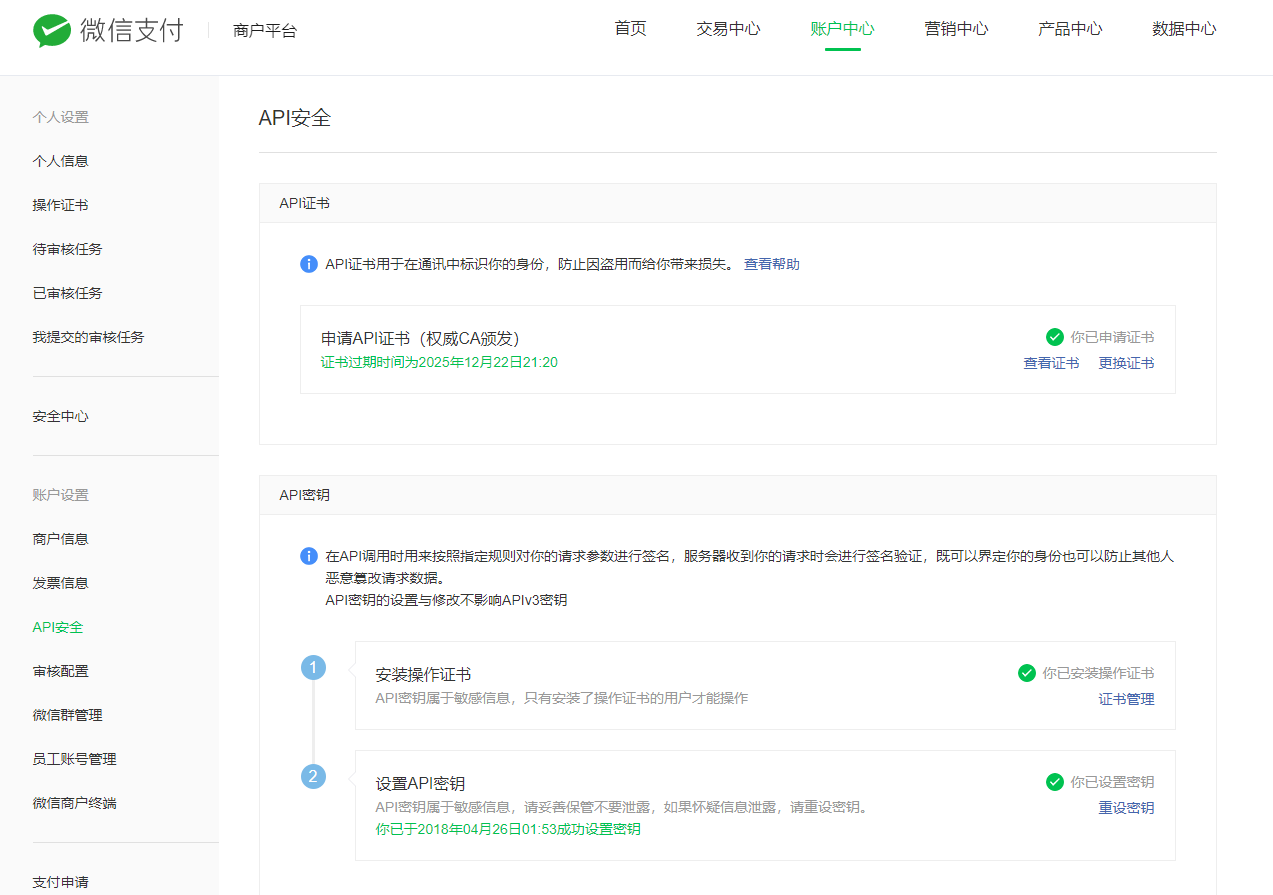Click green checkmark beside 你已安装操作证书
This screenshot has height=895, width=1273.
click(1026, 673)
